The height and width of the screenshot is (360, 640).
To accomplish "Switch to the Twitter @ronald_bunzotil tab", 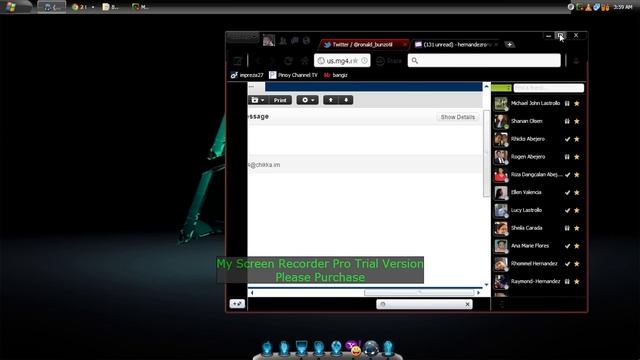I will (x=363, y=44).
